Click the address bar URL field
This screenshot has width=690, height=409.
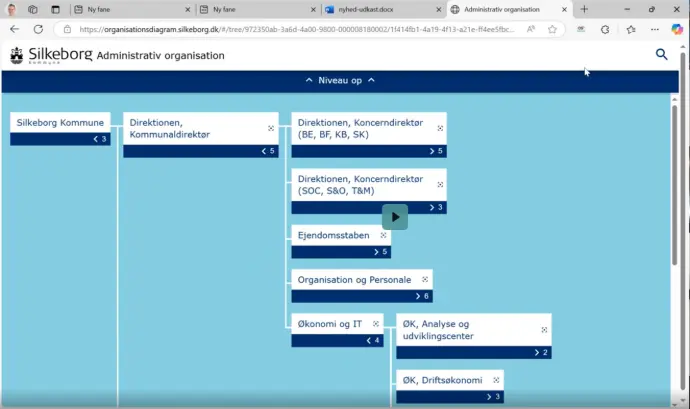[x=297, y=29]
